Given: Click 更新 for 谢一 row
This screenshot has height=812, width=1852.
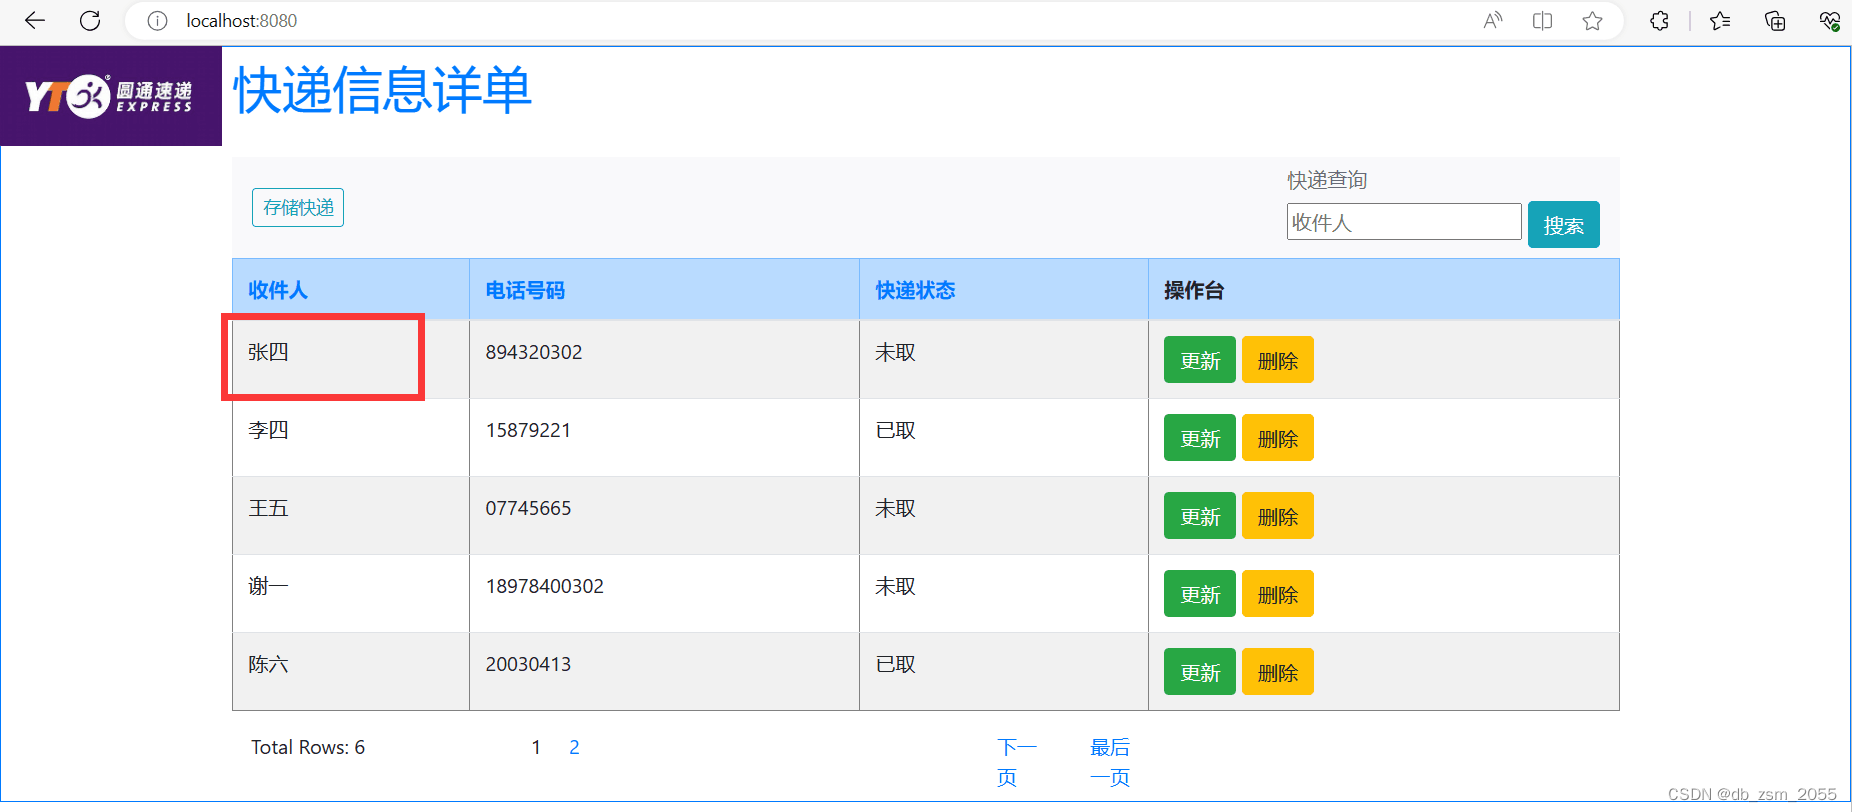Looking at the screenshot, I should tap(1200, 594).
